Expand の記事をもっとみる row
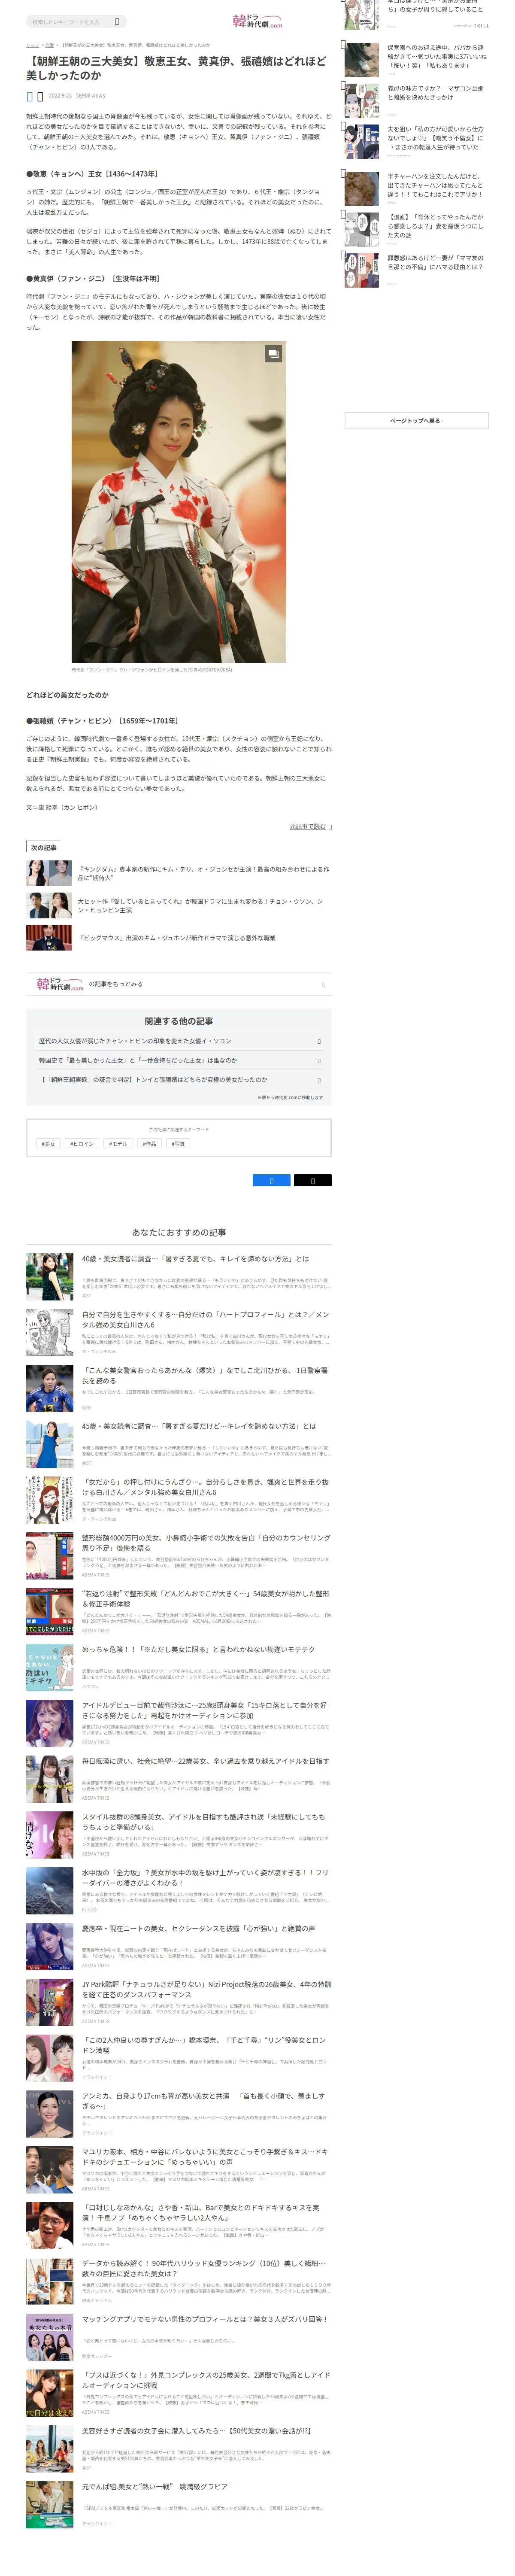 tap(179, 984)
